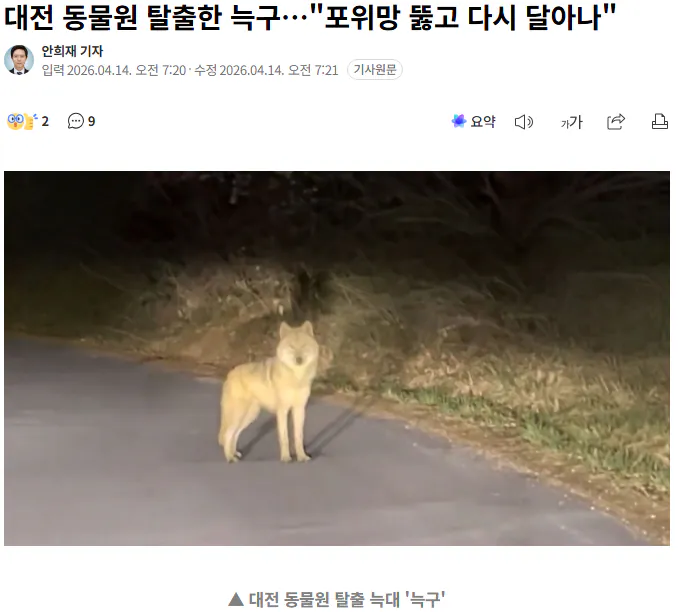Click reporter name 안희재 기자
The height and width of the screenshot is (612, 678).
coord(72,51)
